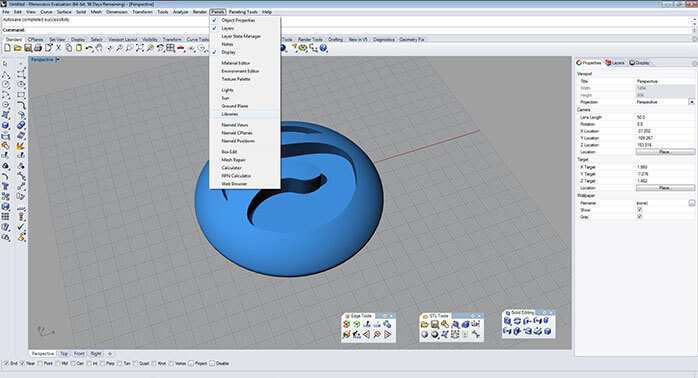
Task: Switch to the Layers panel tab
Action: (x=615, y=63)
